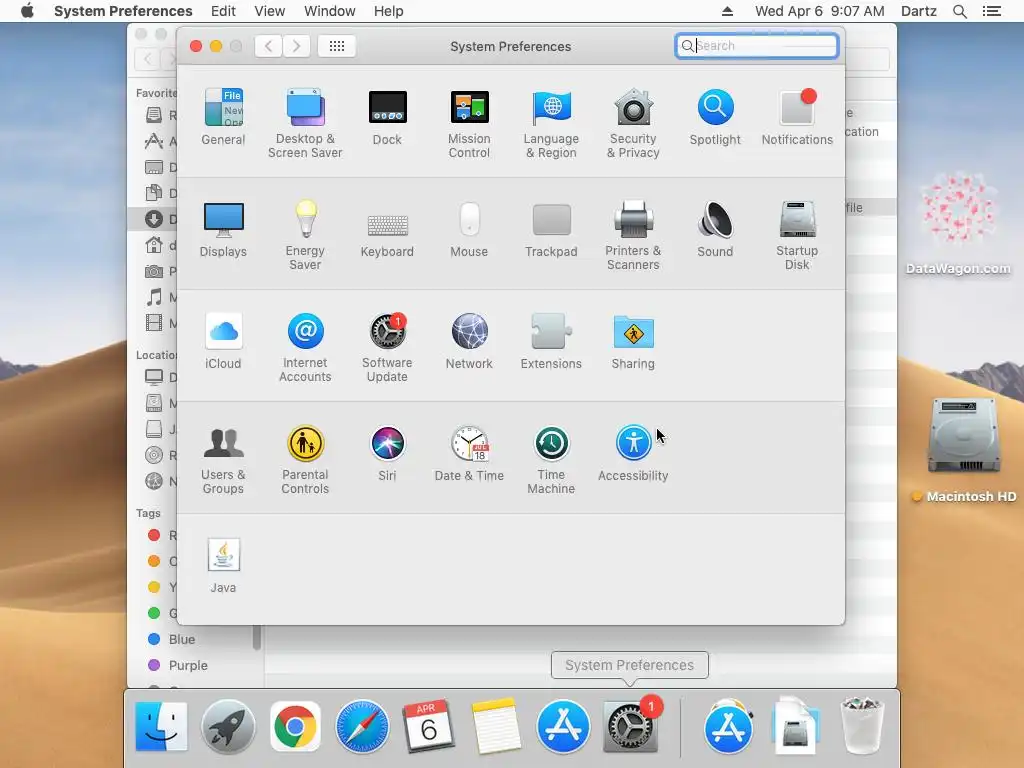Screen dimensions: 1024x768
Task: Click the forward arrow in System Preferences toolbar
Action: (296, 46)
